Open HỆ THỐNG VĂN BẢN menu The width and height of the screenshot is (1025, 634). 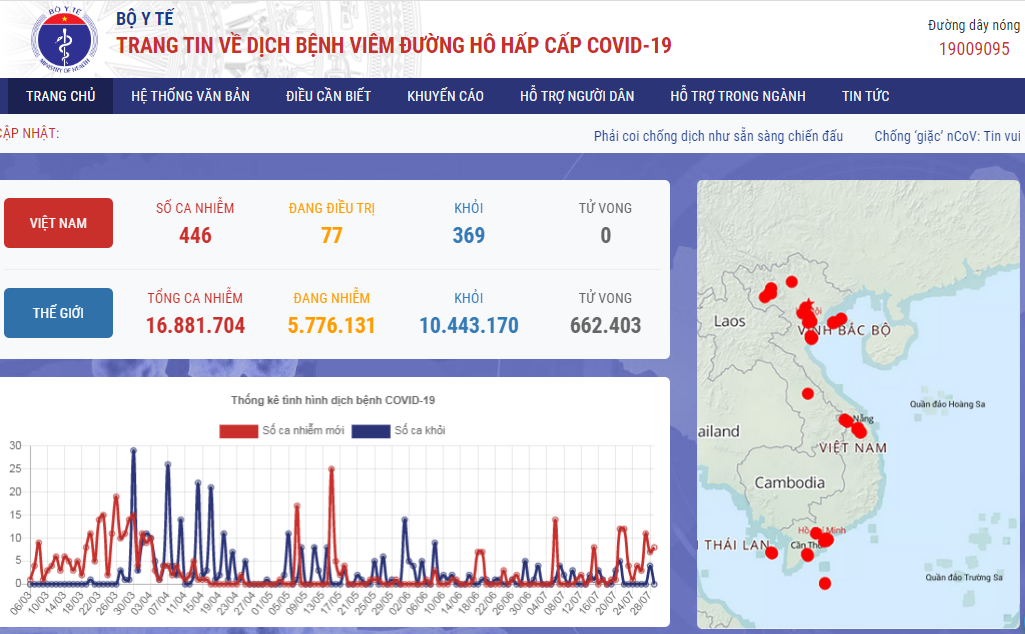[x=190, y=96]
